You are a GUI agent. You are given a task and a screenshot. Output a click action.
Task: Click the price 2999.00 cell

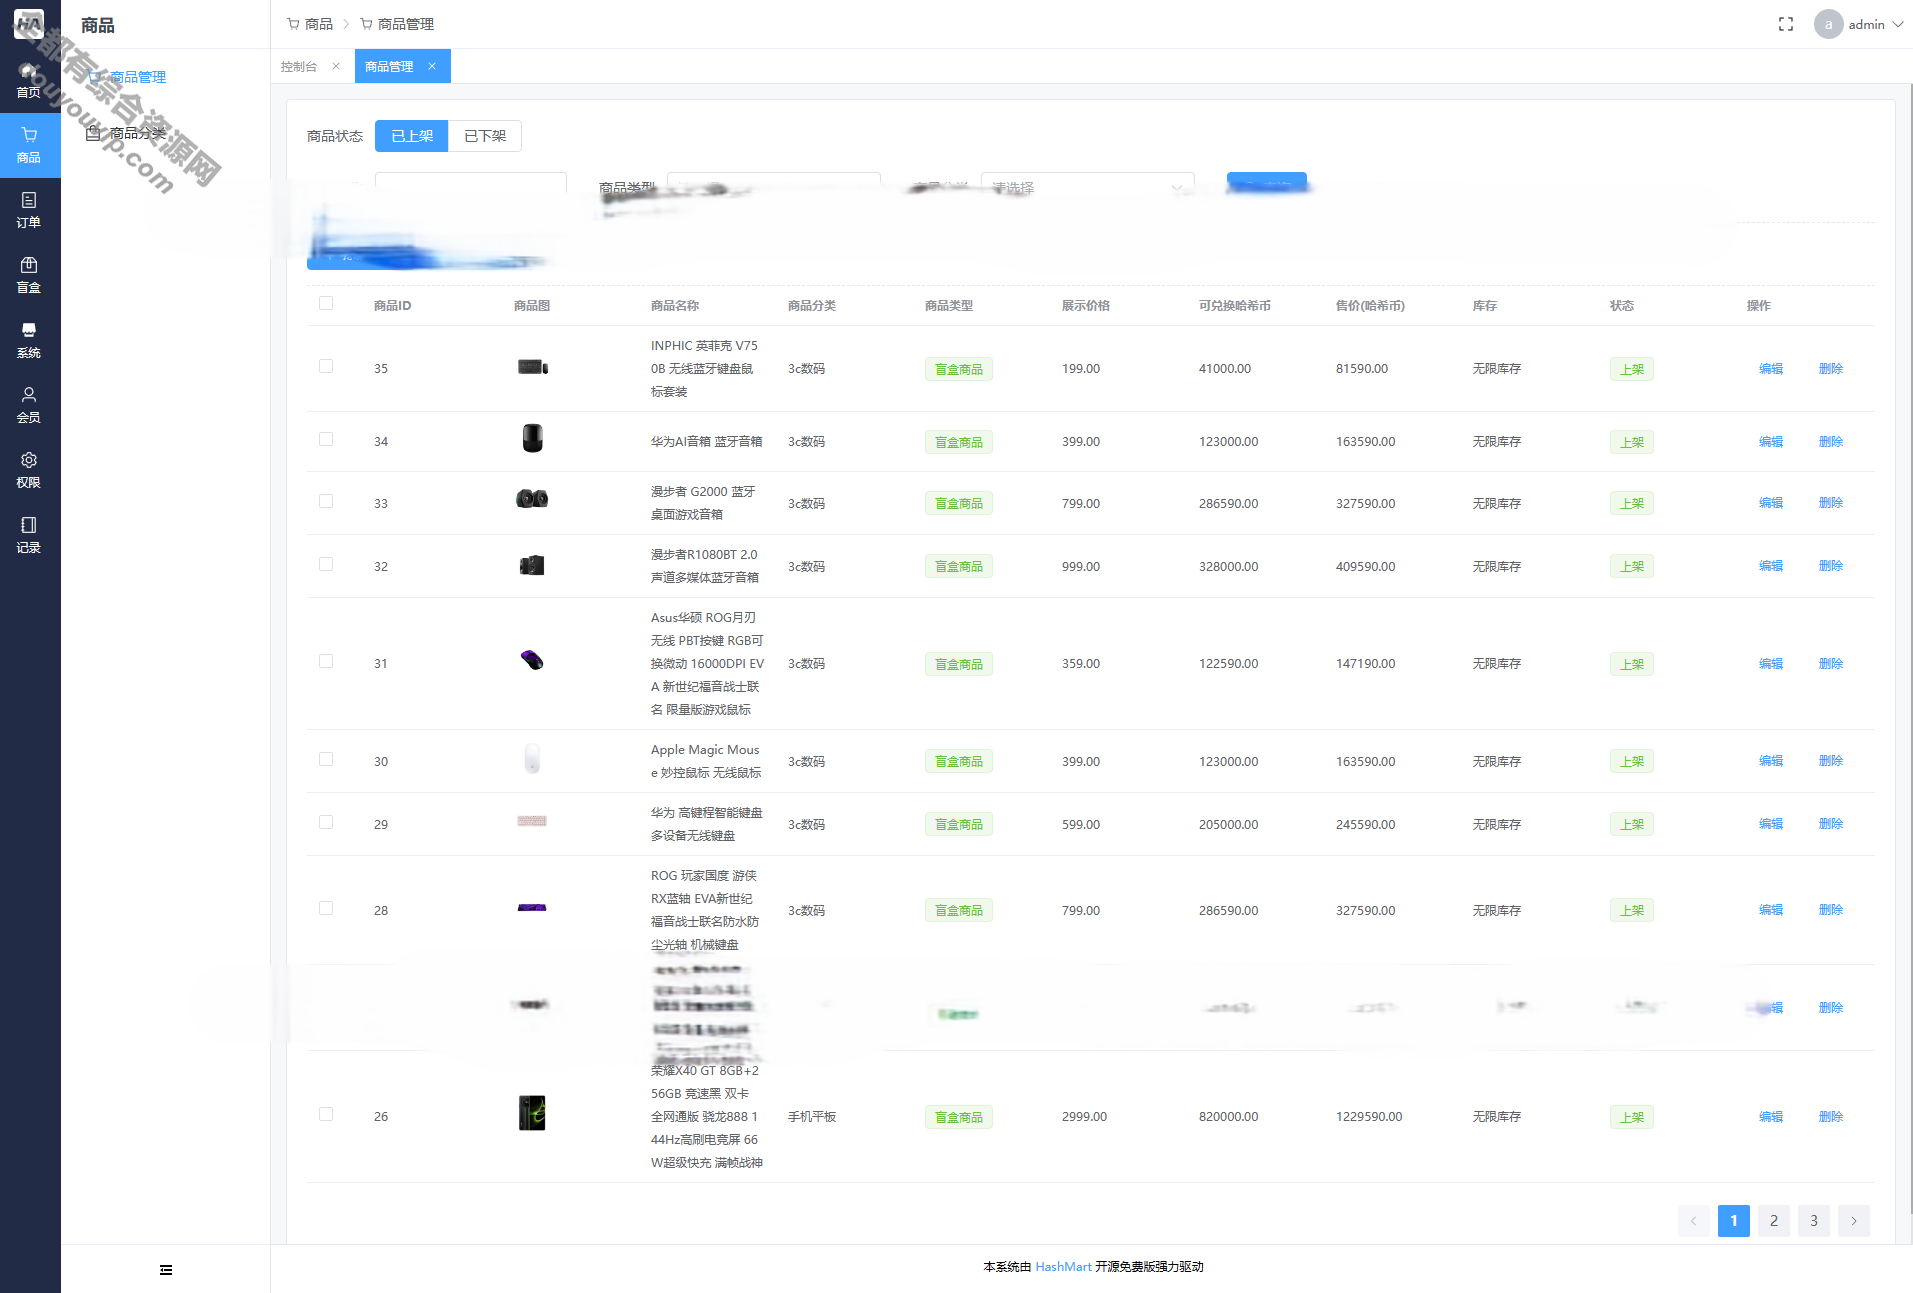coord(1085,1117)
